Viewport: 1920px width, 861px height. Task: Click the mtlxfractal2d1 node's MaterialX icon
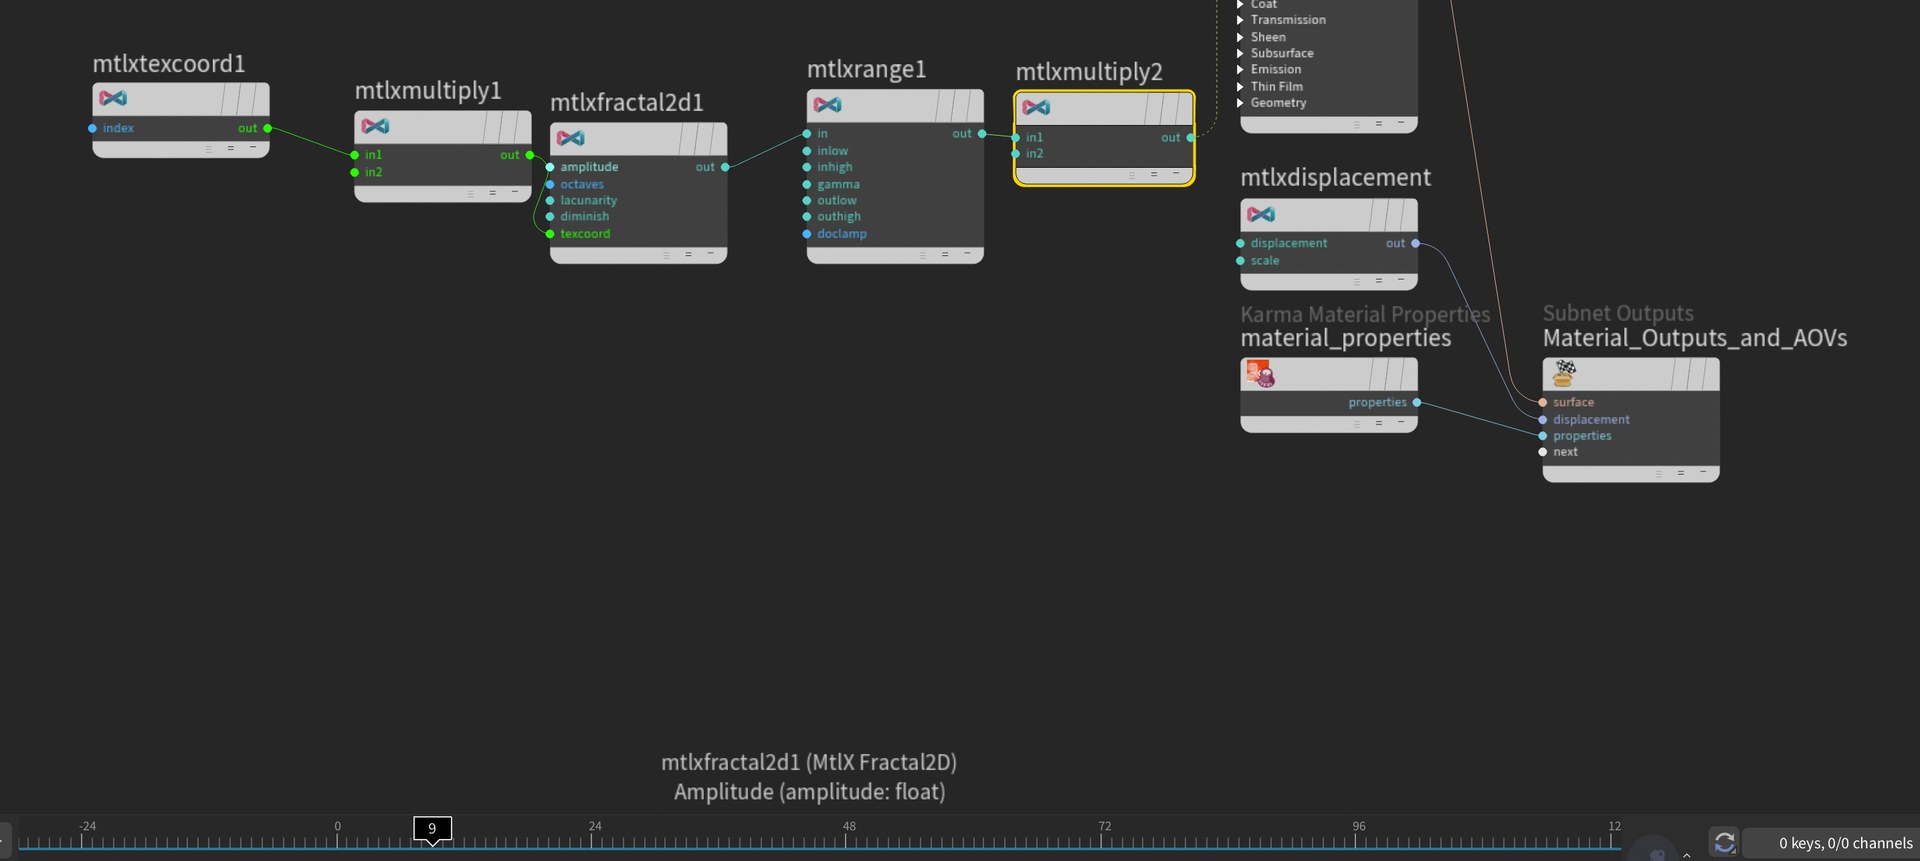571,138
